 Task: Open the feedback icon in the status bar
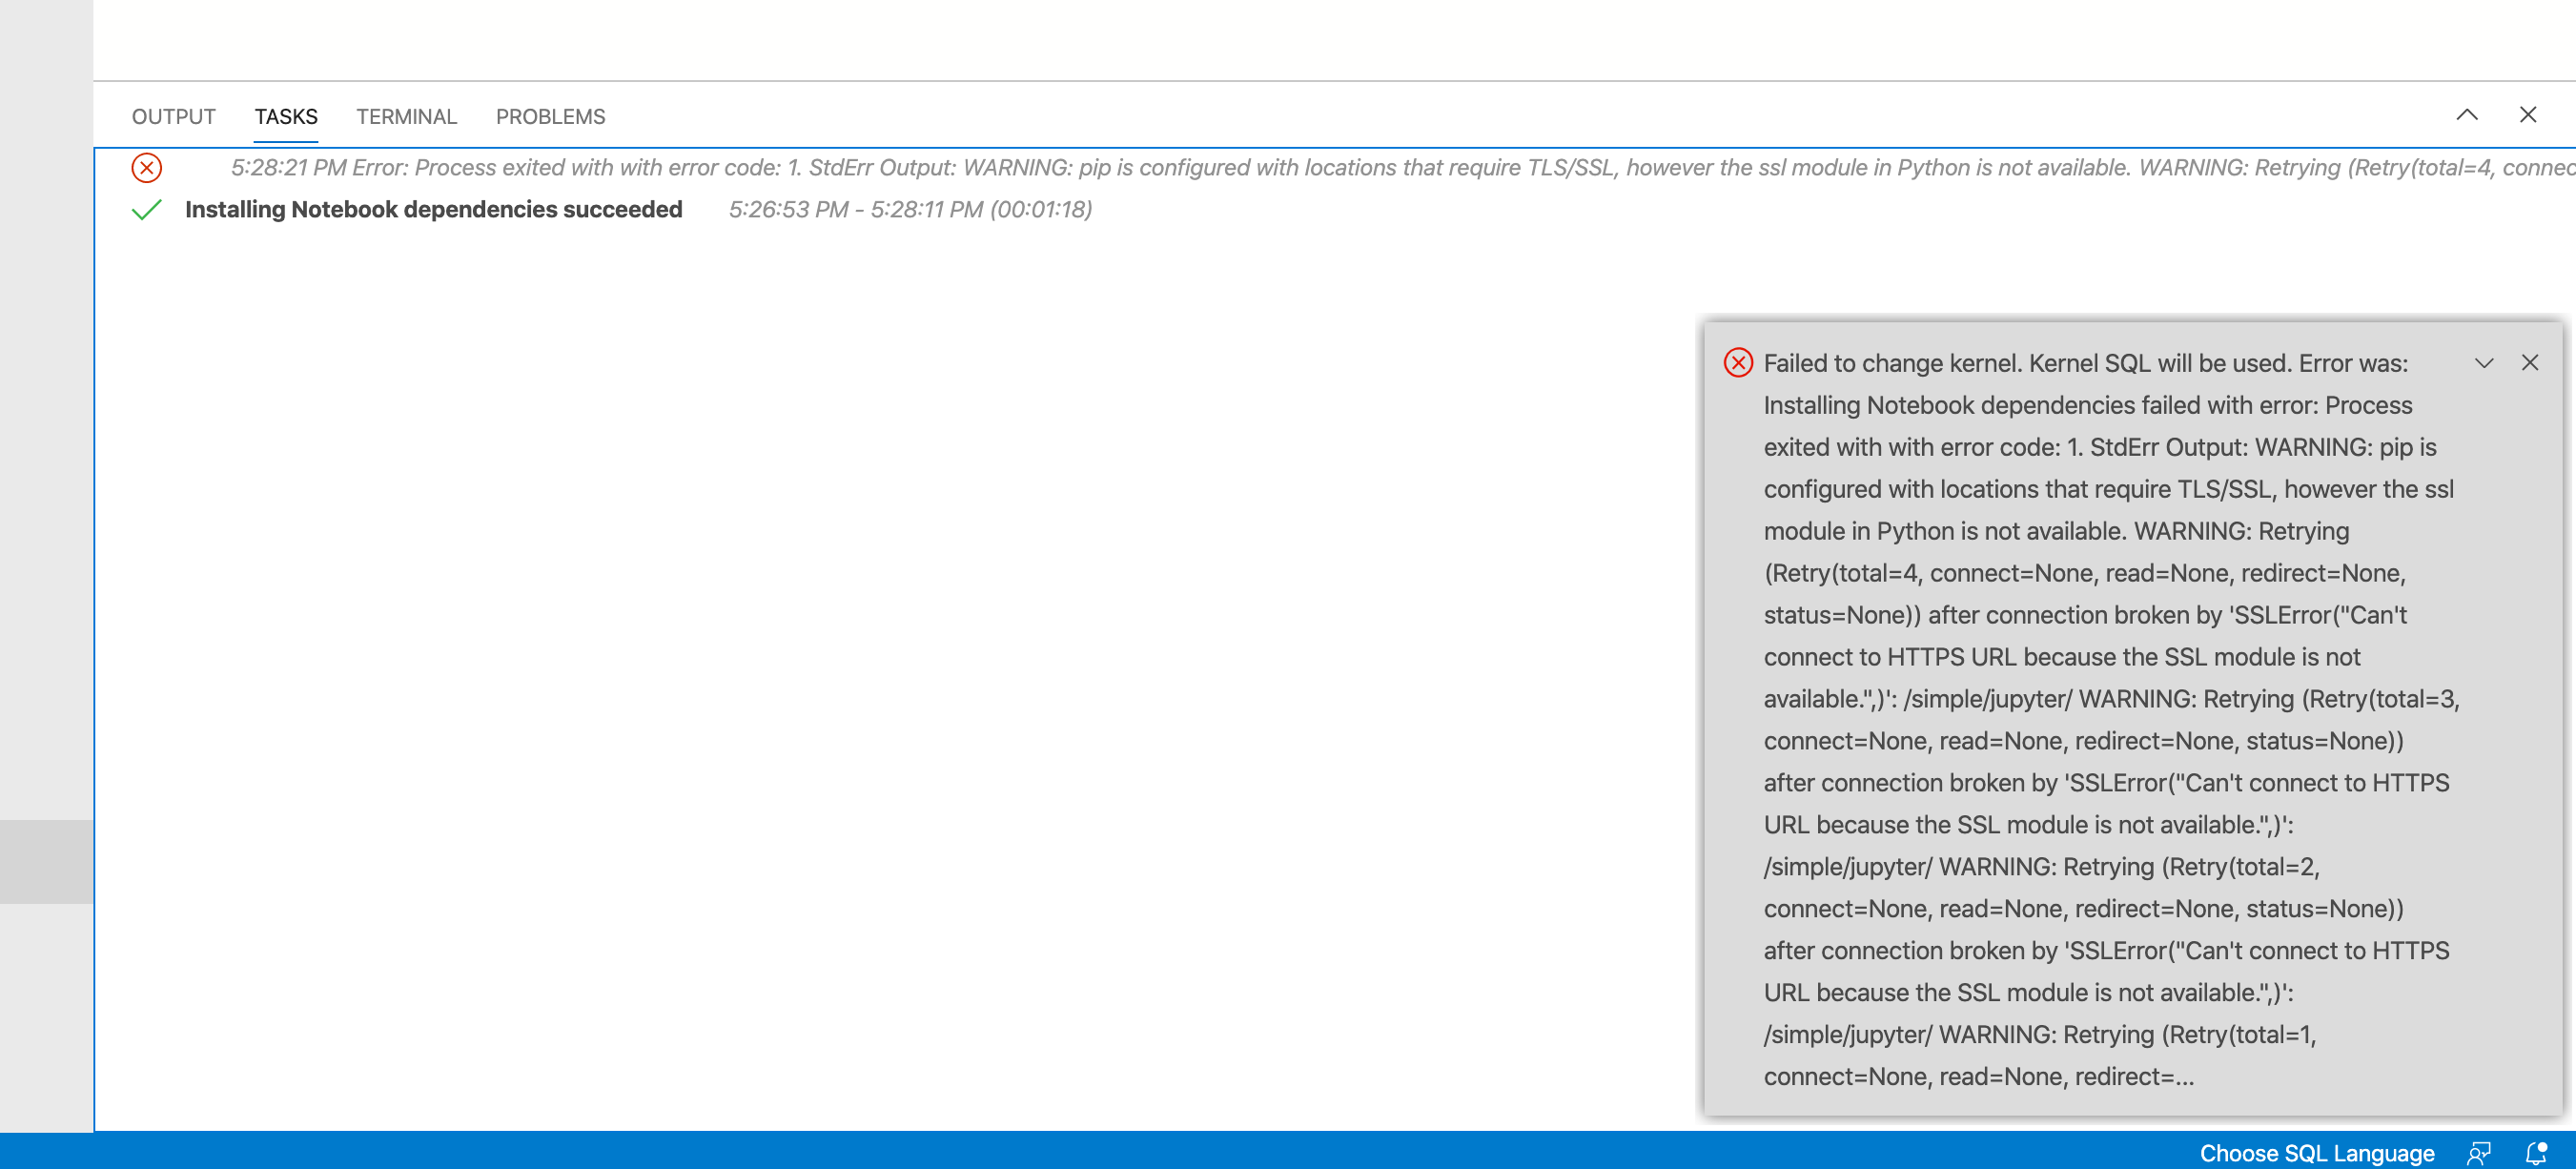[2481, 1152]
